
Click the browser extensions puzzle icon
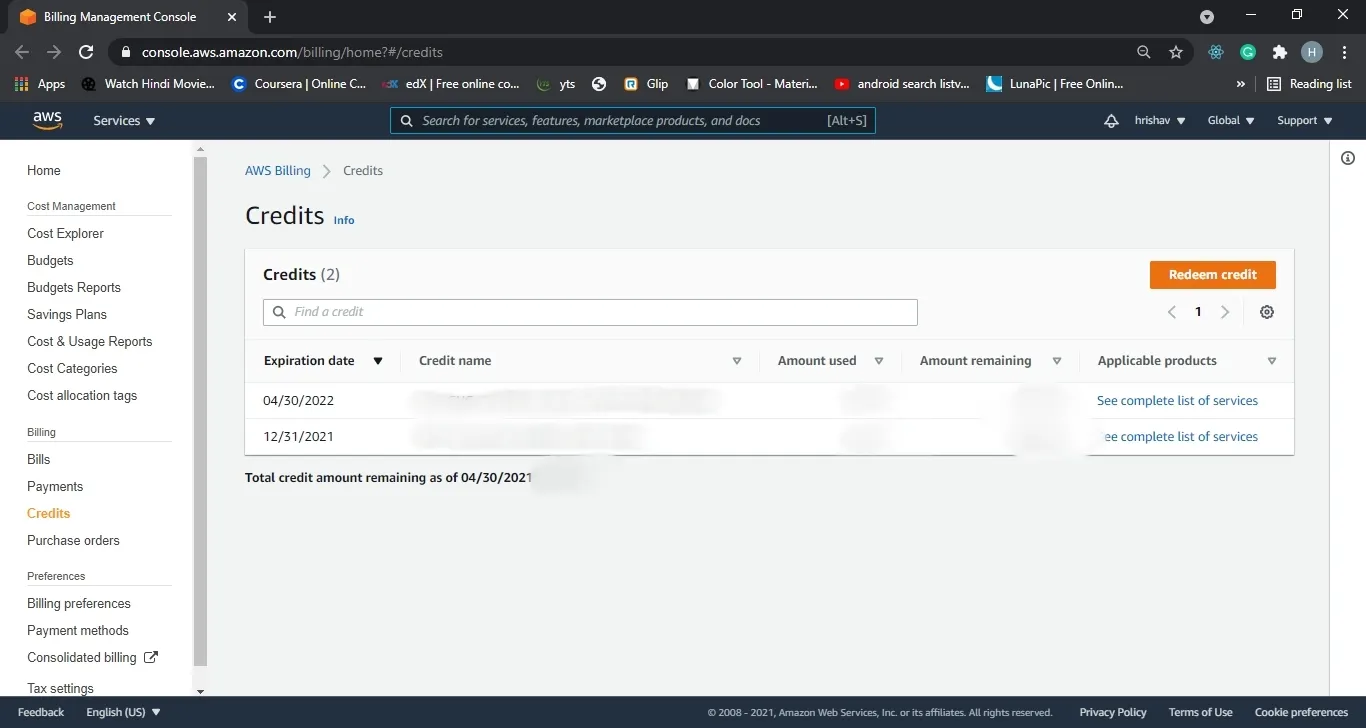(x=1280, y=52)
